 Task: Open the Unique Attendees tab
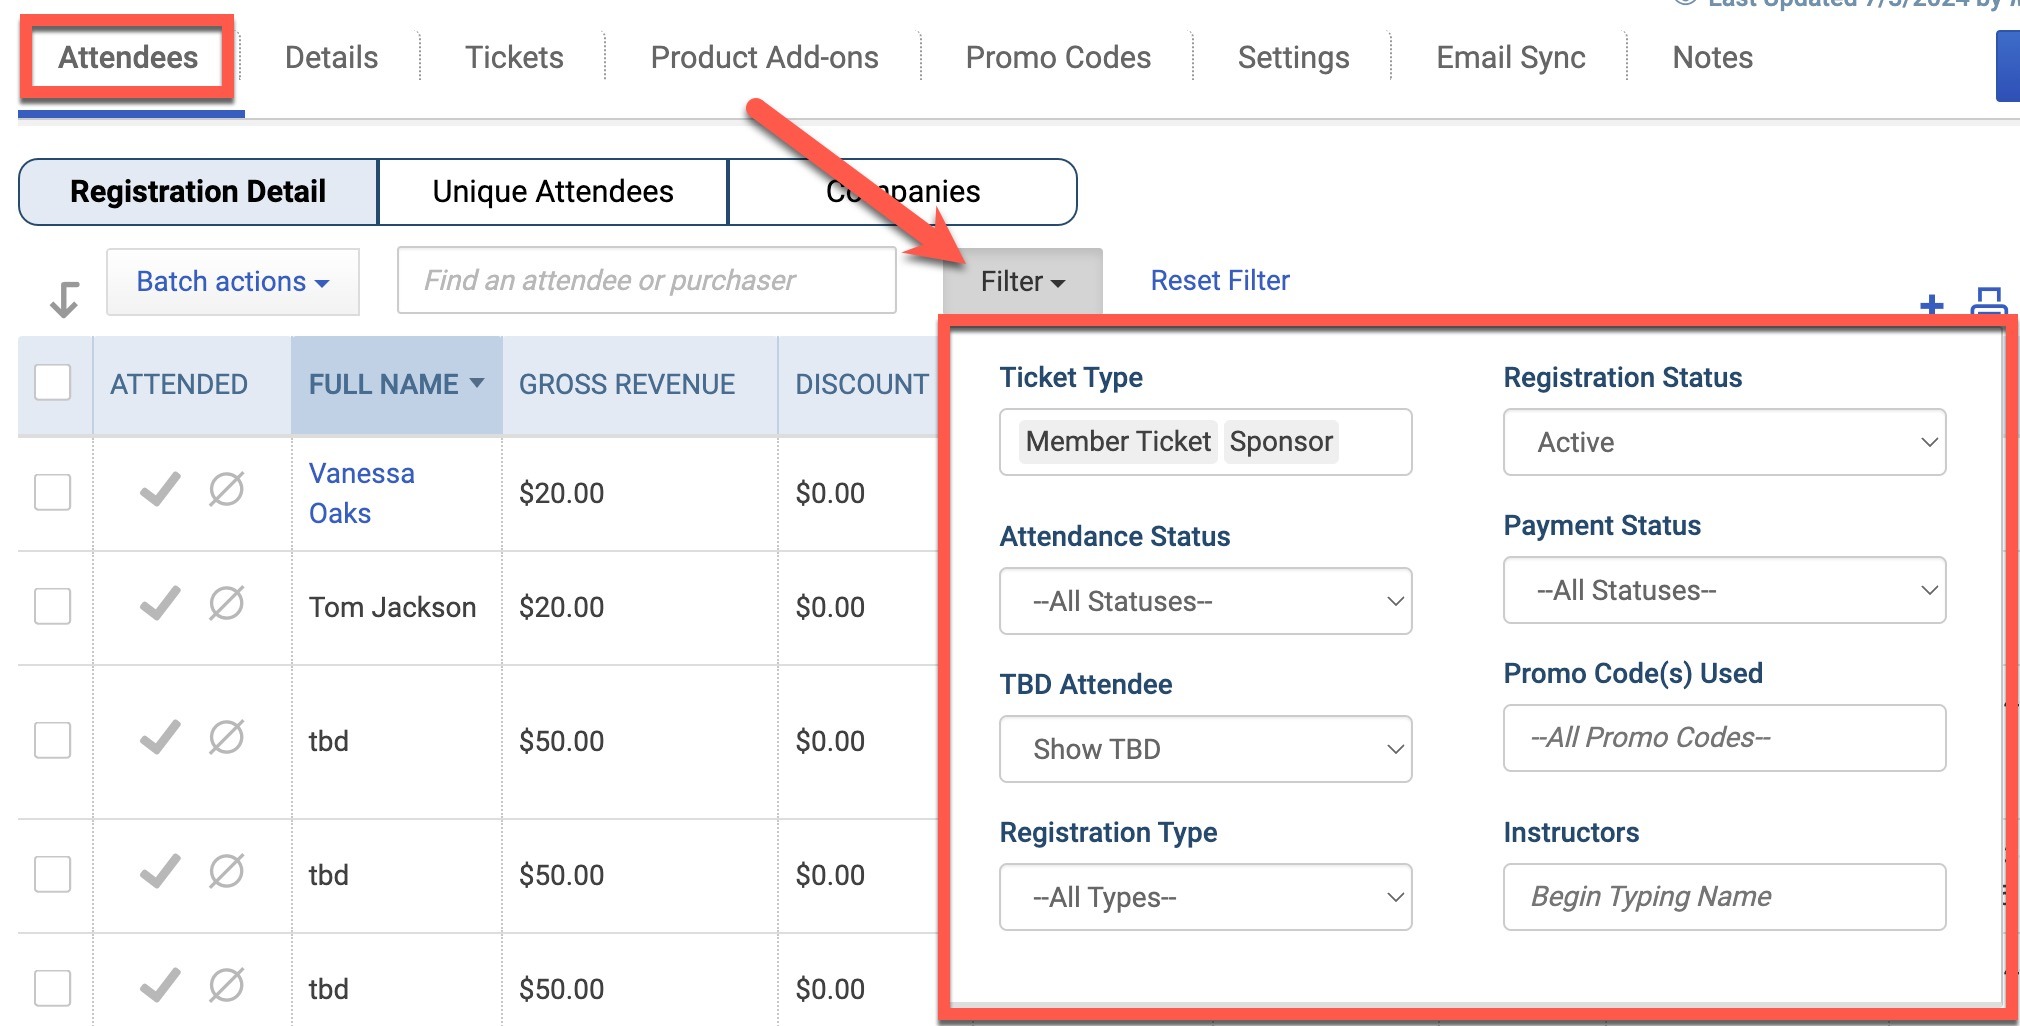(x=553, y=192)
